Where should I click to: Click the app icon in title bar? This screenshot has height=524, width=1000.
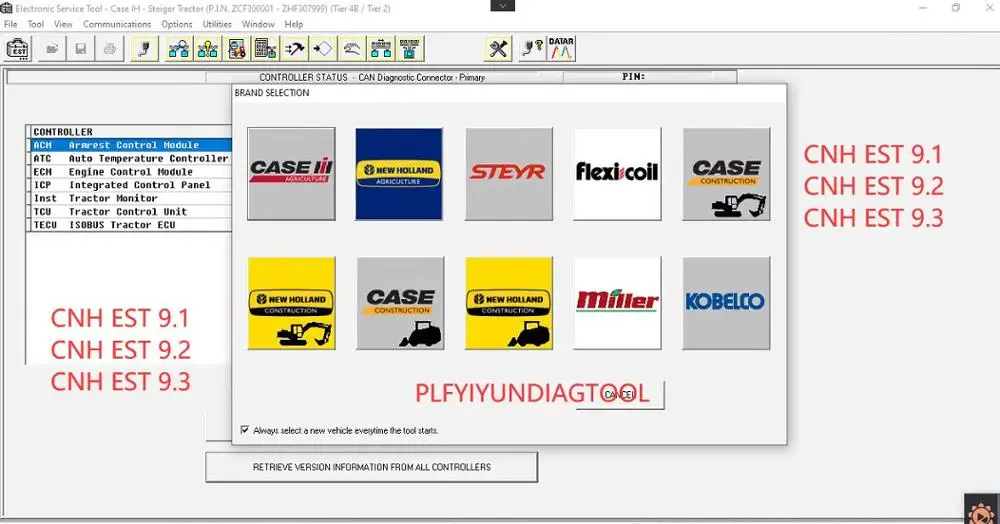[6, 8]
